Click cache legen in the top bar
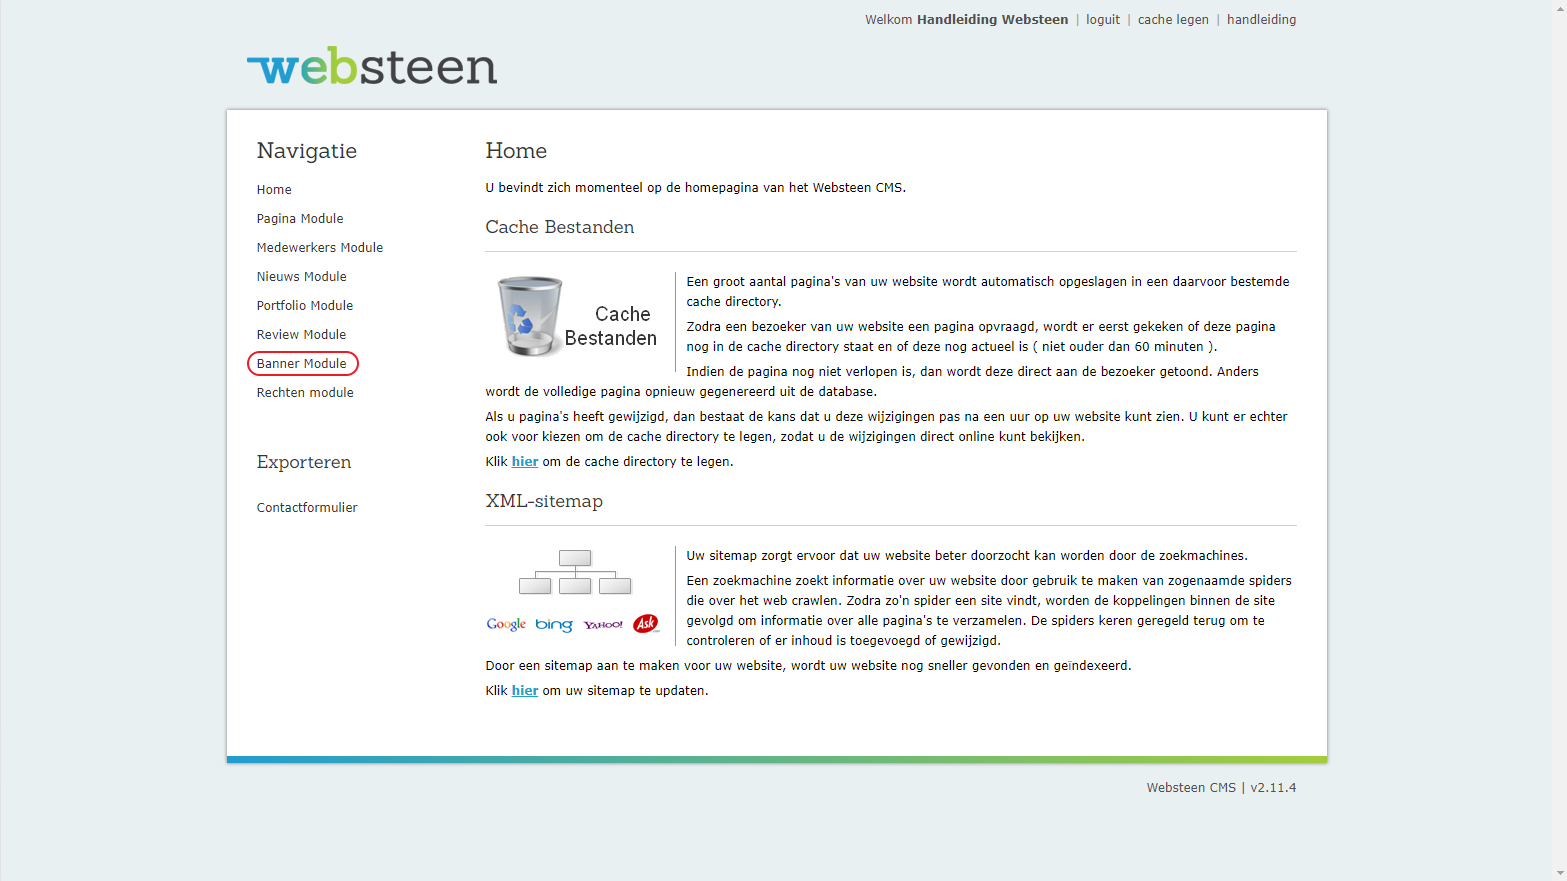 pyautogui.click(x=1173, y=20)
